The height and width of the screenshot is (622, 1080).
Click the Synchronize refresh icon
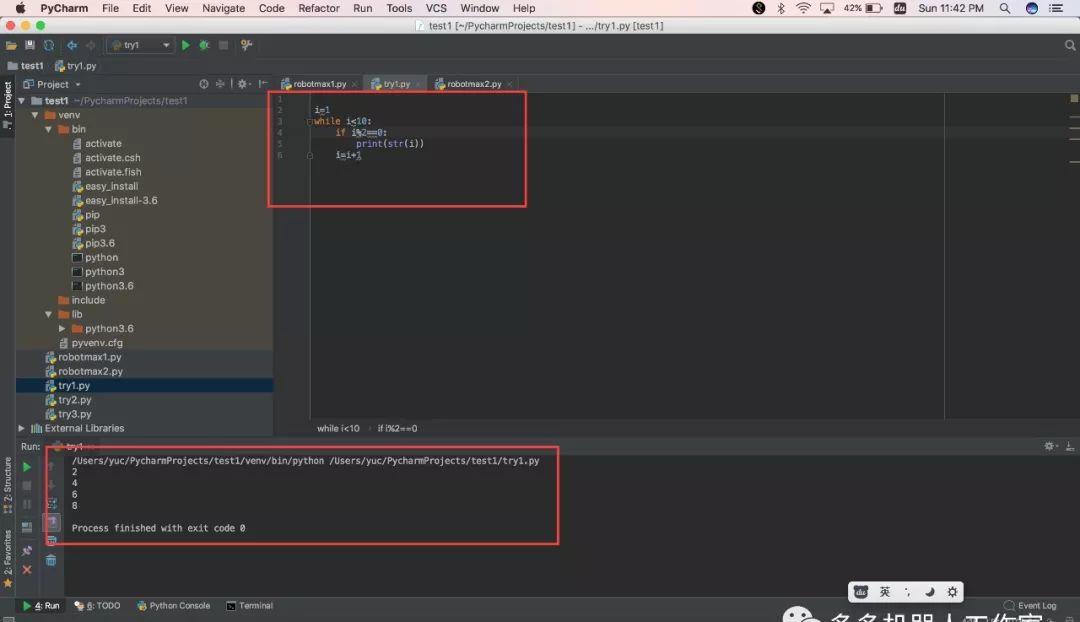[x=49, y=45]
